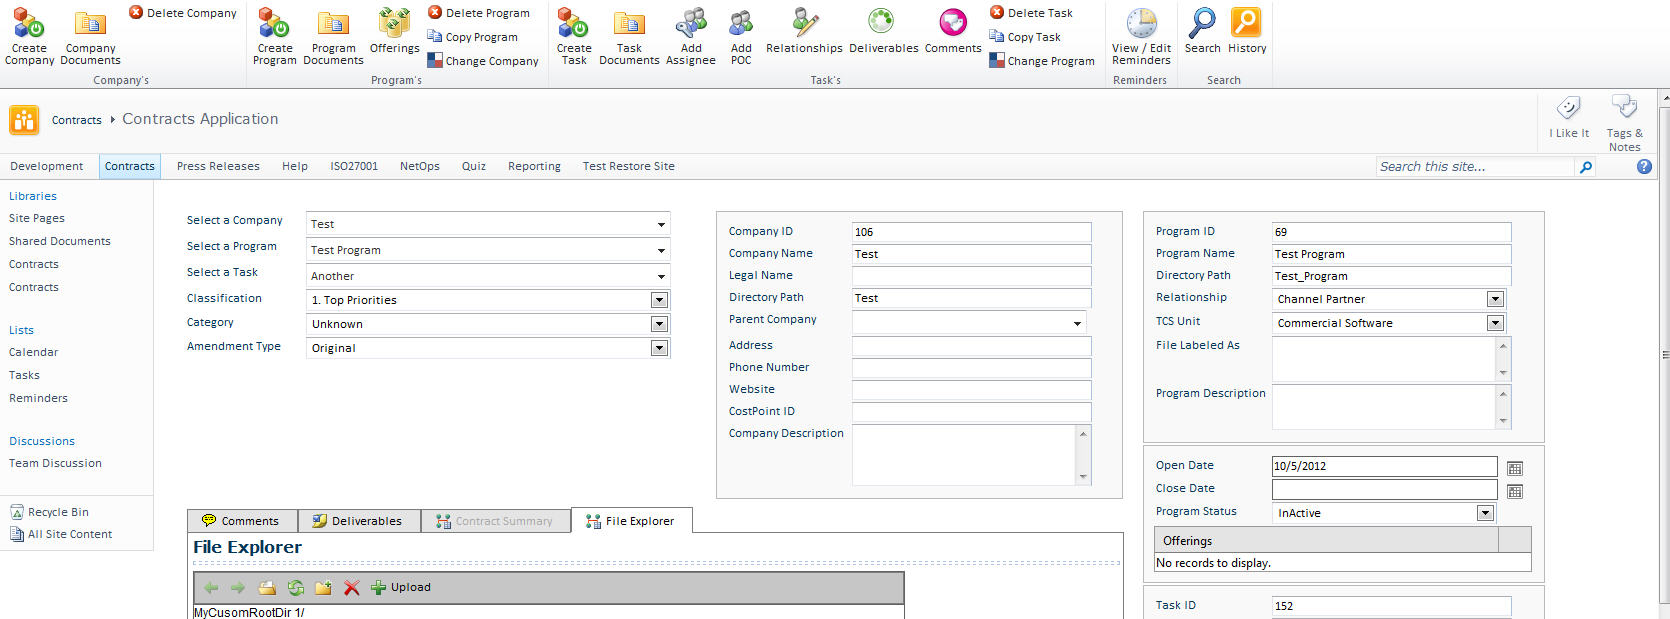Open the Deliverables ribbon icon
Viewport: 1670px width, 619px height.
883,30
